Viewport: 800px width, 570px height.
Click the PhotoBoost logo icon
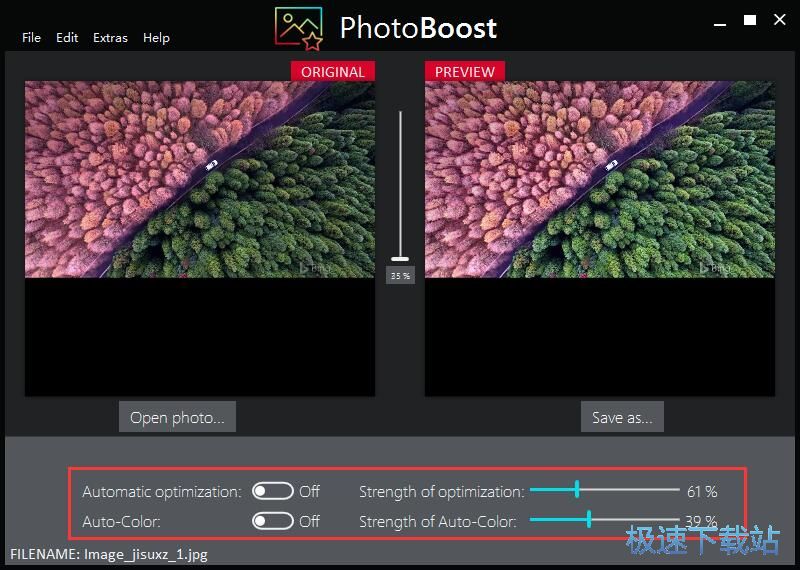298,29
